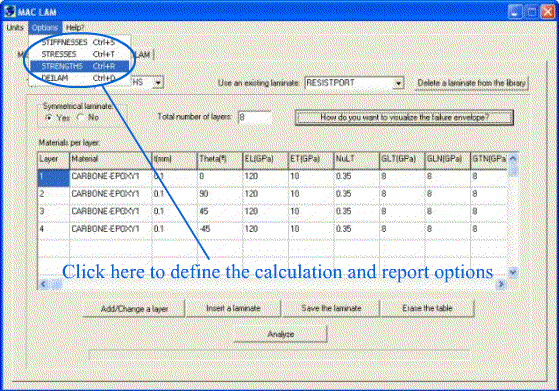
Task: Expand the existing laminate RESISTPORT dropdown
Action: point(398,83)
